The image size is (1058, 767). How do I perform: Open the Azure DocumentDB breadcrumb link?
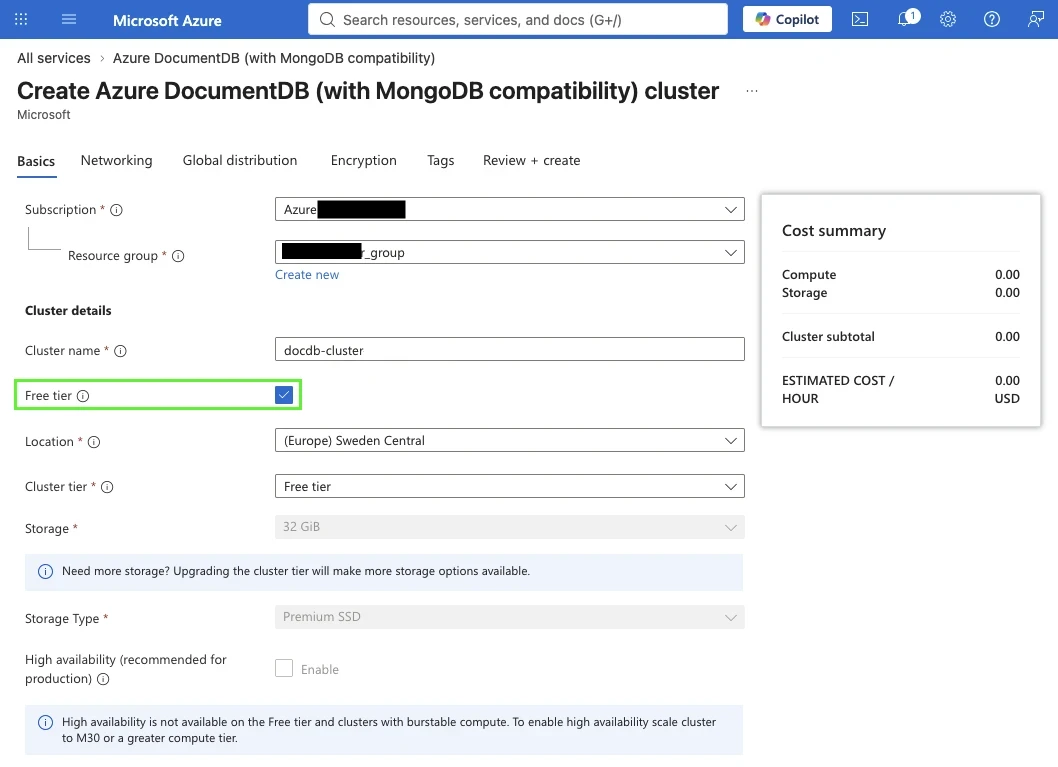coord(273,58)
